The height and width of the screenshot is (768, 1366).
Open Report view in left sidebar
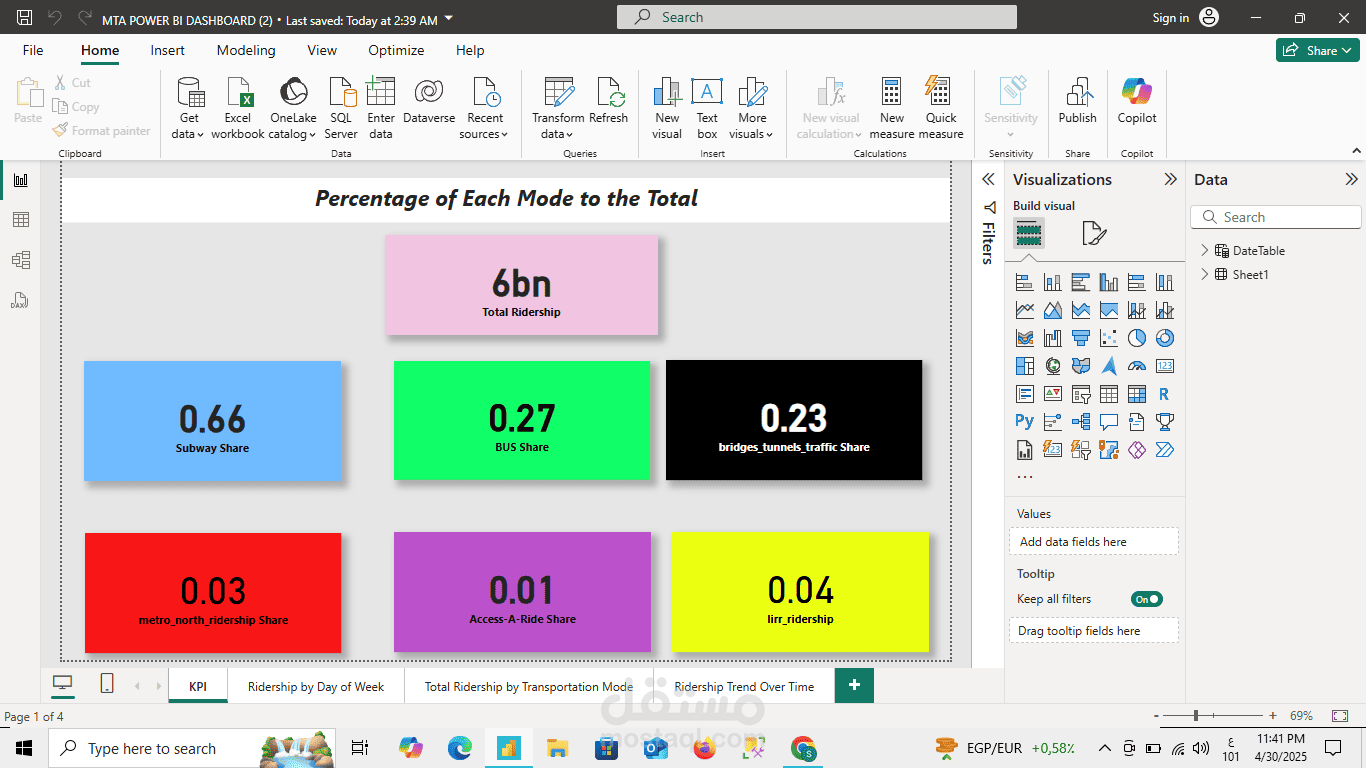point(20,180)
